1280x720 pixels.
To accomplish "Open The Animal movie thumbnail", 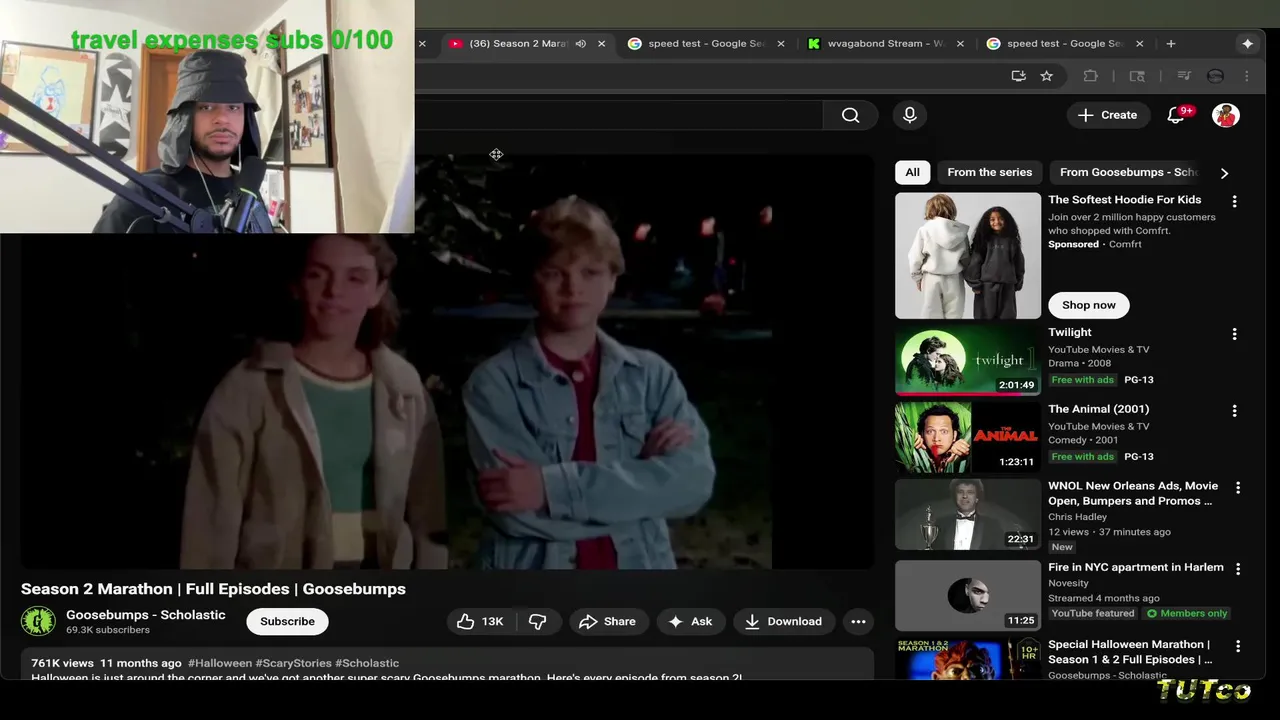I will 967,437.
